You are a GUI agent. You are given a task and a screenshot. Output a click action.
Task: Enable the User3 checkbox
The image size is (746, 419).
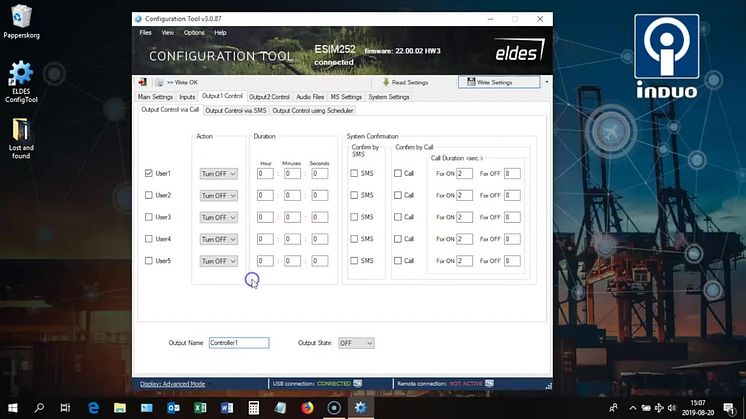tap(148, 217)
